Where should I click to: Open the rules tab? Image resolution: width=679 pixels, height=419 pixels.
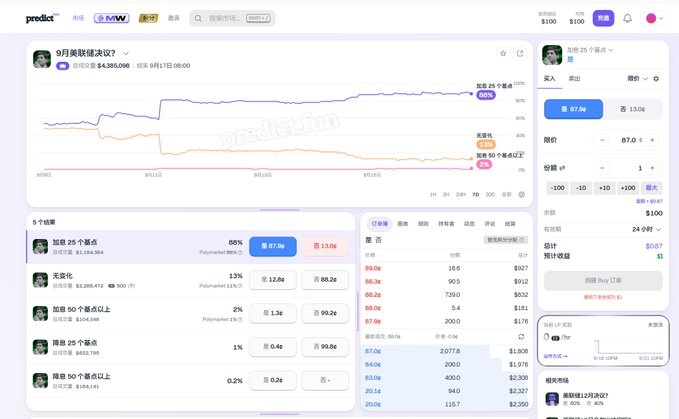[x=423, y=224]
